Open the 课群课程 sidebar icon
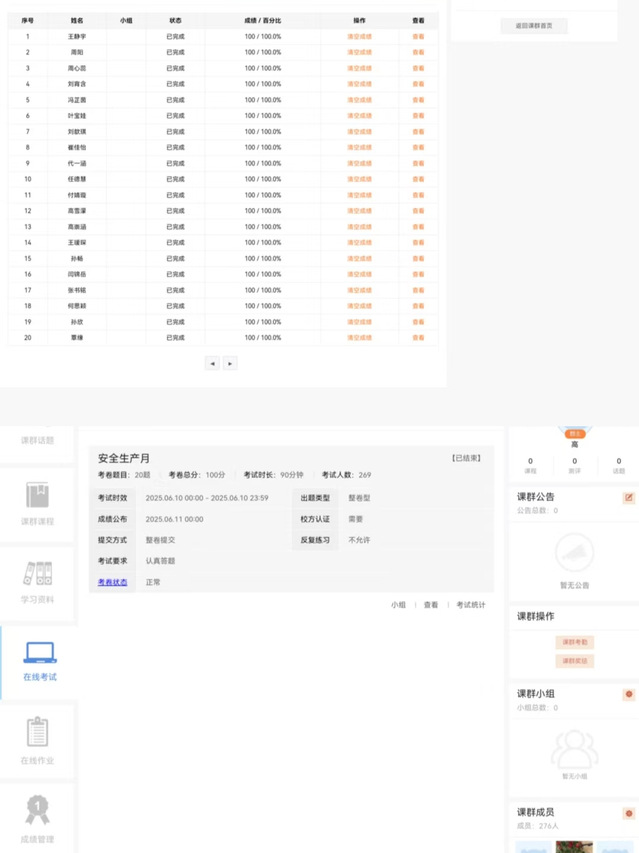 pos(37,495)
